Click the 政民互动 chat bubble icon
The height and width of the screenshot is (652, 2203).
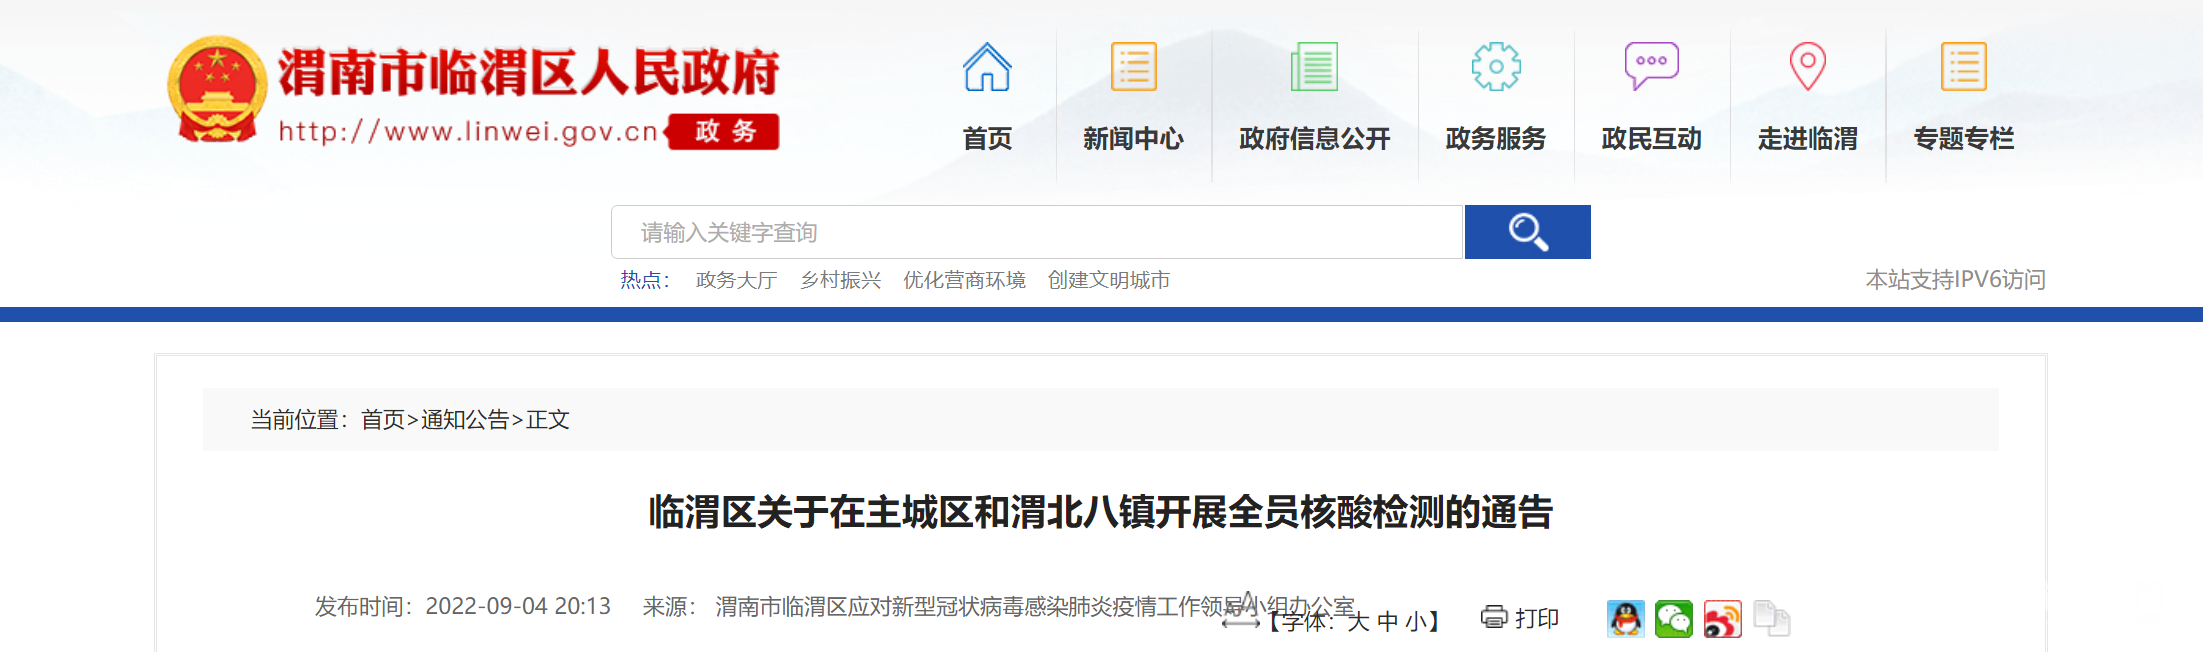(1651, 67)
